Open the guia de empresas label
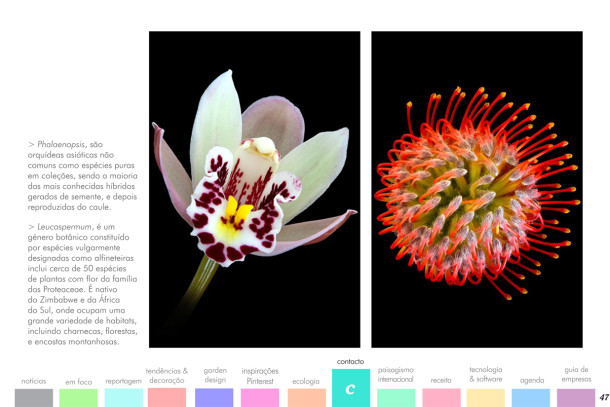 [x=576, y=375]
